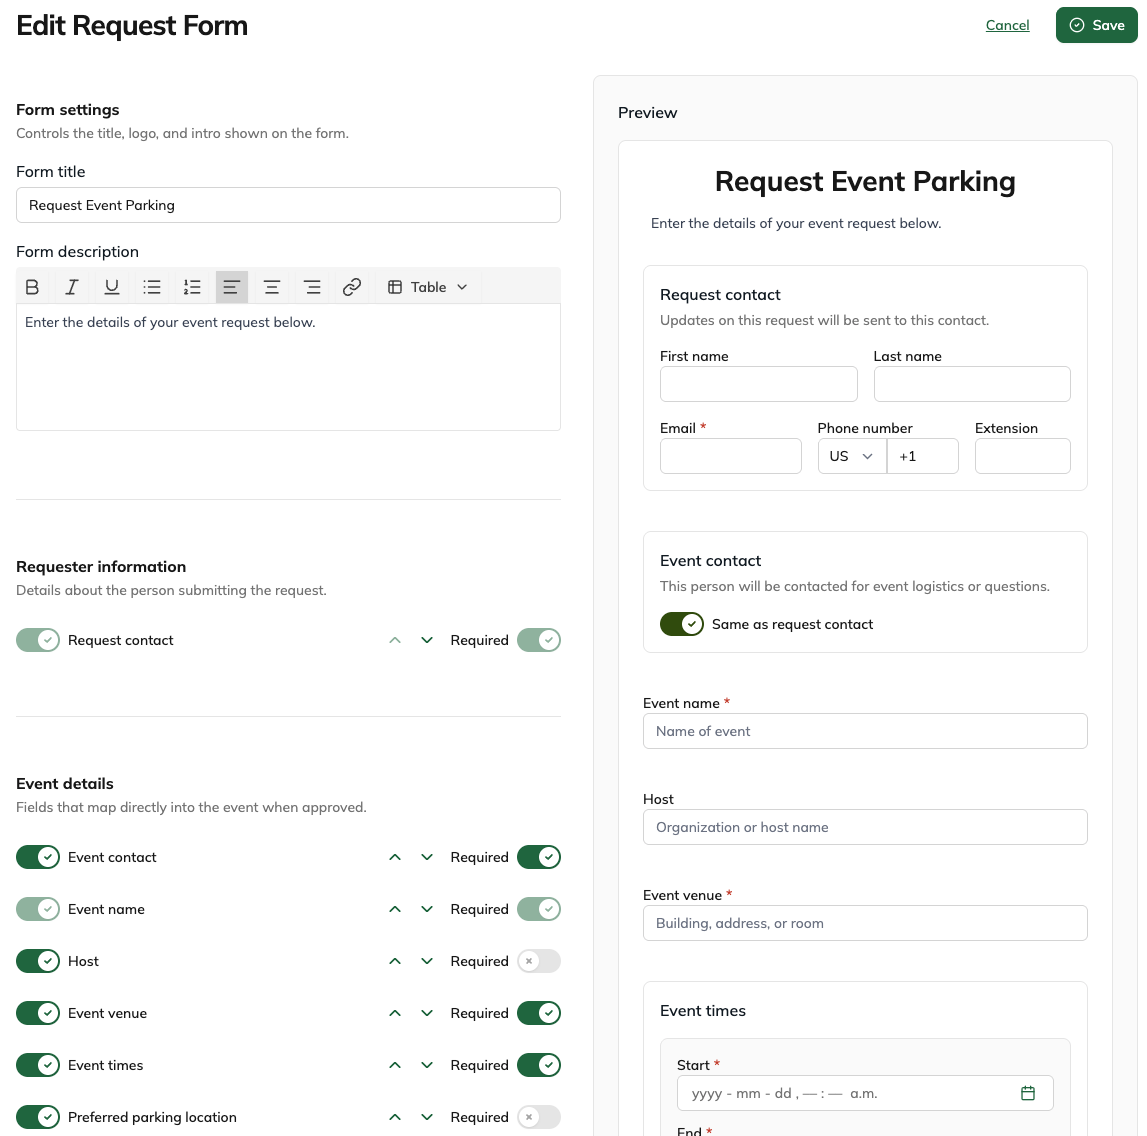Align description text left

point(232,287)
